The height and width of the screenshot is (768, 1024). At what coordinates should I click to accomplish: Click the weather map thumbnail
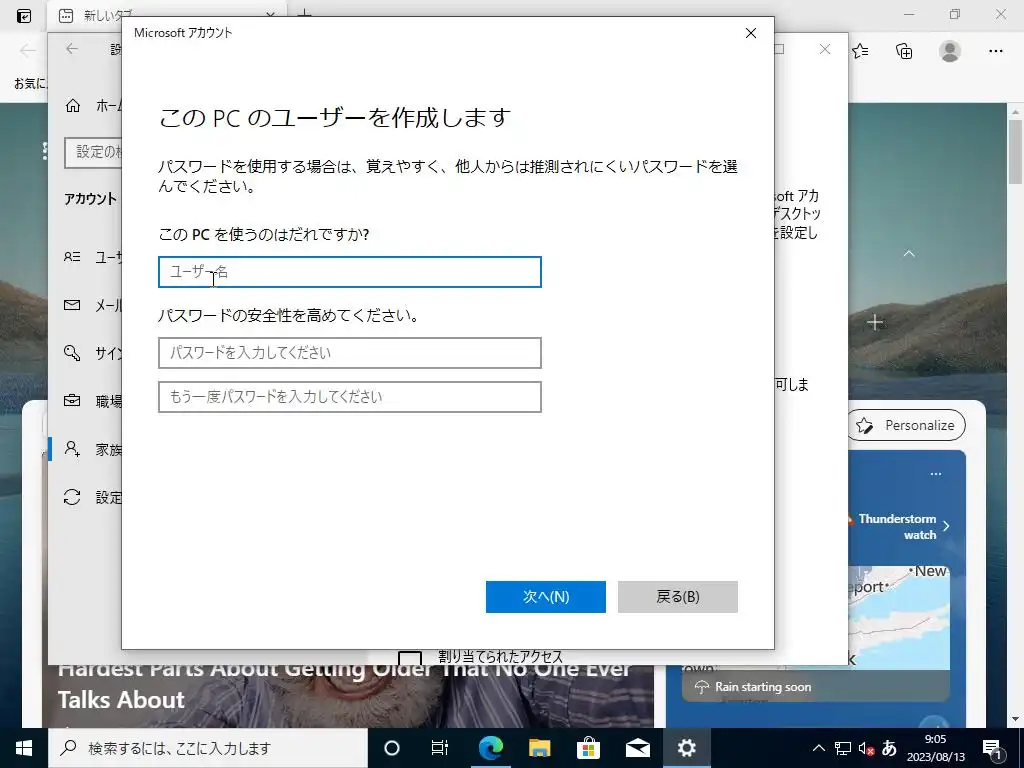click(898, 617)
